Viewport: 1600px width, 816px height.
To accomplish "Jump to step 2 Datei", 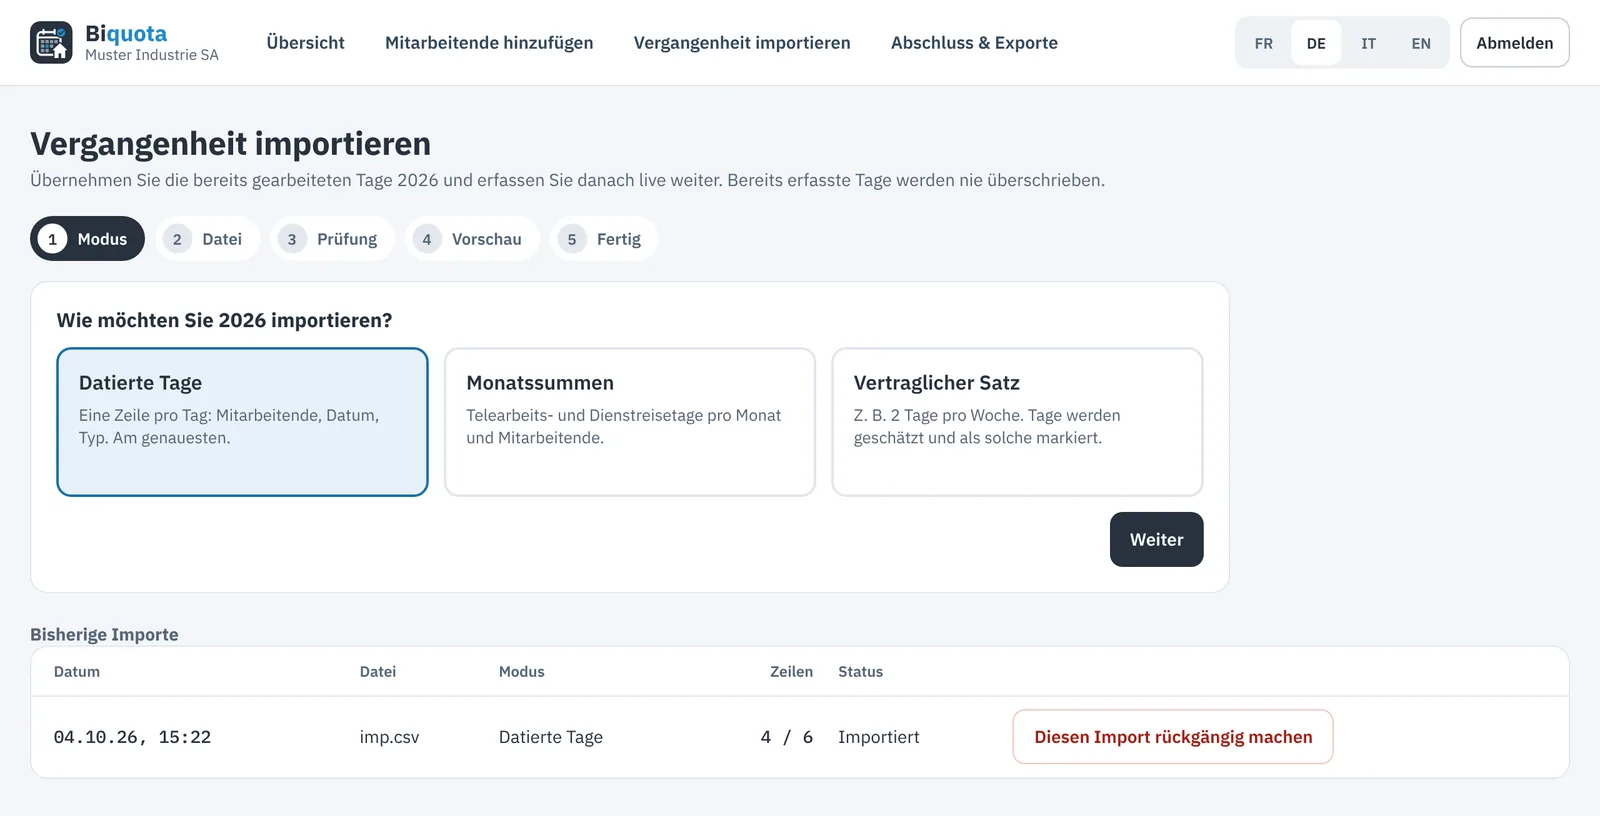I will 207,239.
